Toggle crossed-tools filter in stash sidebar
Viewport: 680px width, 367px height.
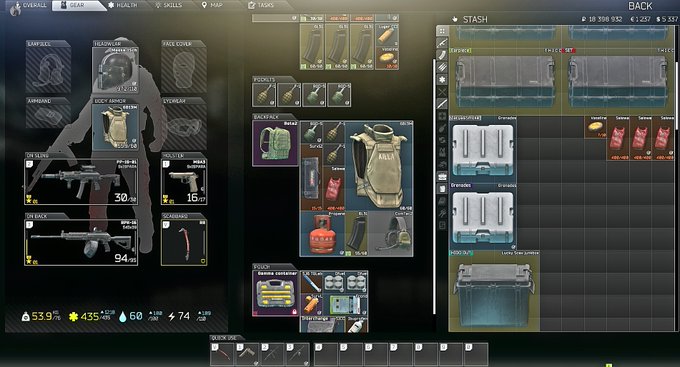(442, 92)
